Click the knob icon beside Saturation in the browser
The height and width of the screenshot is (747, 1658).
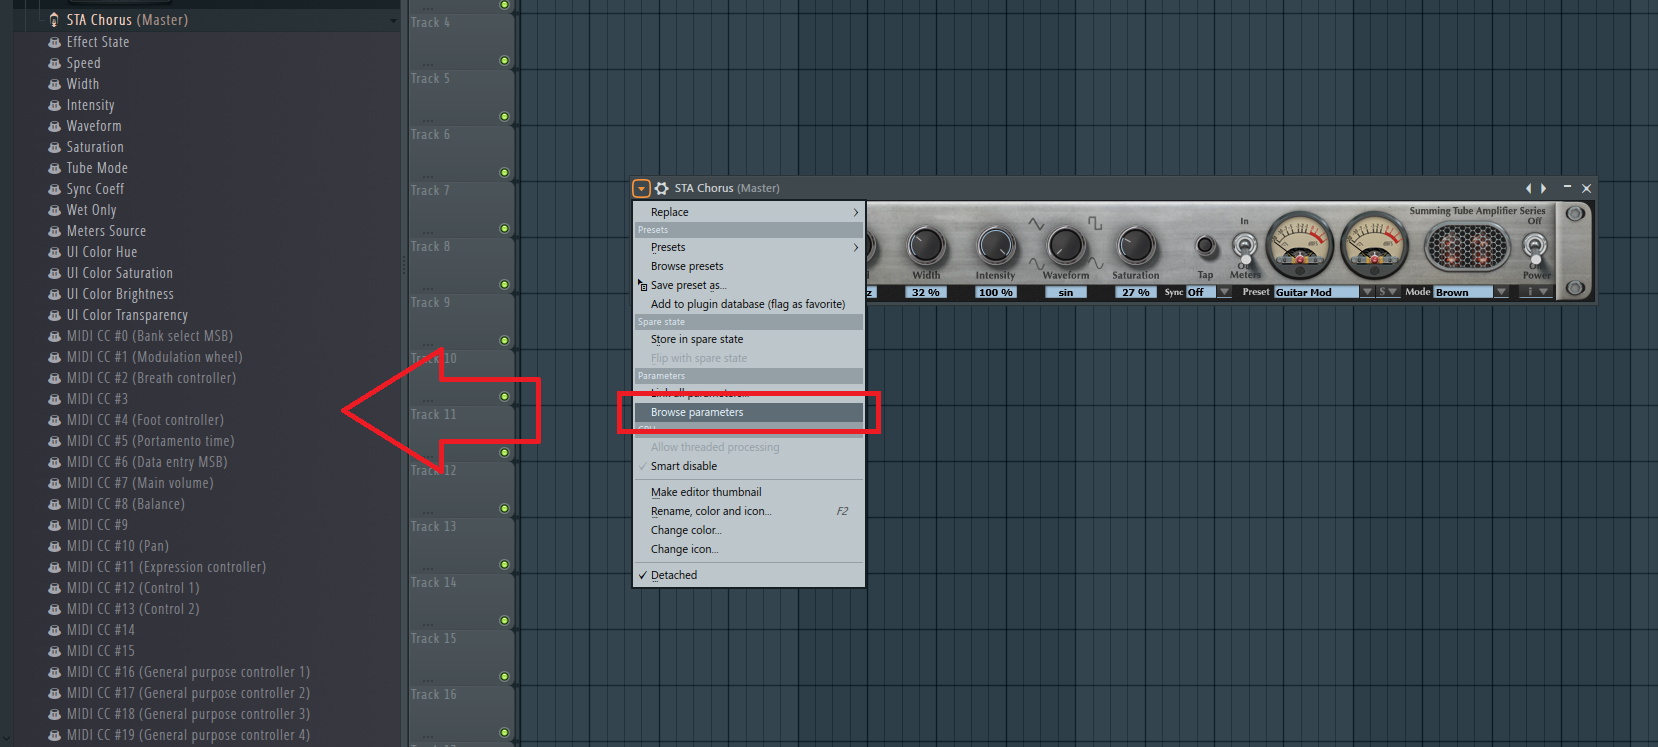click(x=54, y=147)
